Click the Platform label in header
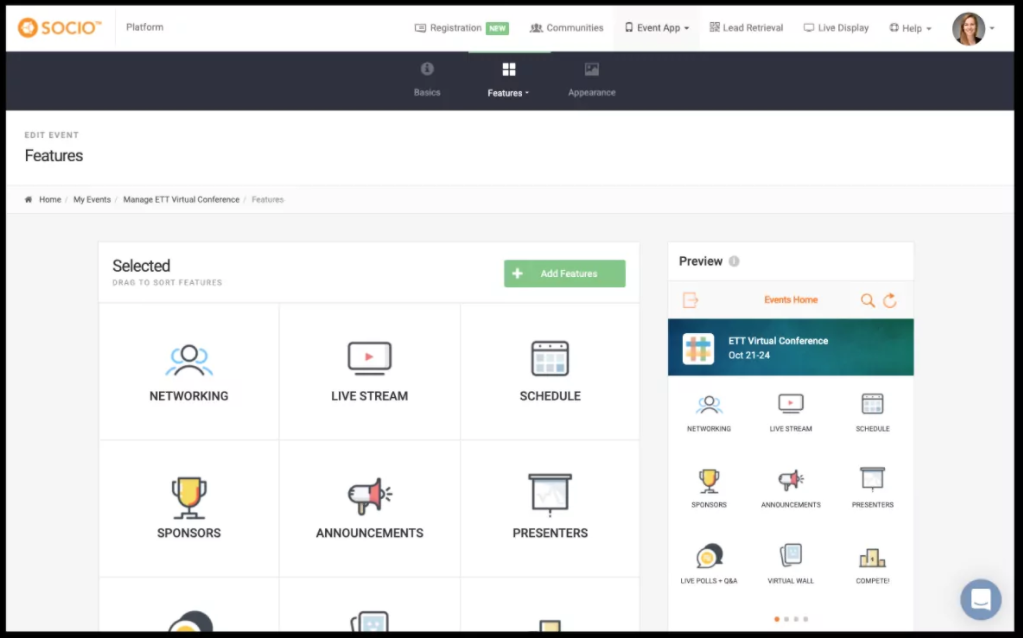Screen dimensions: 1023x638 145,27
